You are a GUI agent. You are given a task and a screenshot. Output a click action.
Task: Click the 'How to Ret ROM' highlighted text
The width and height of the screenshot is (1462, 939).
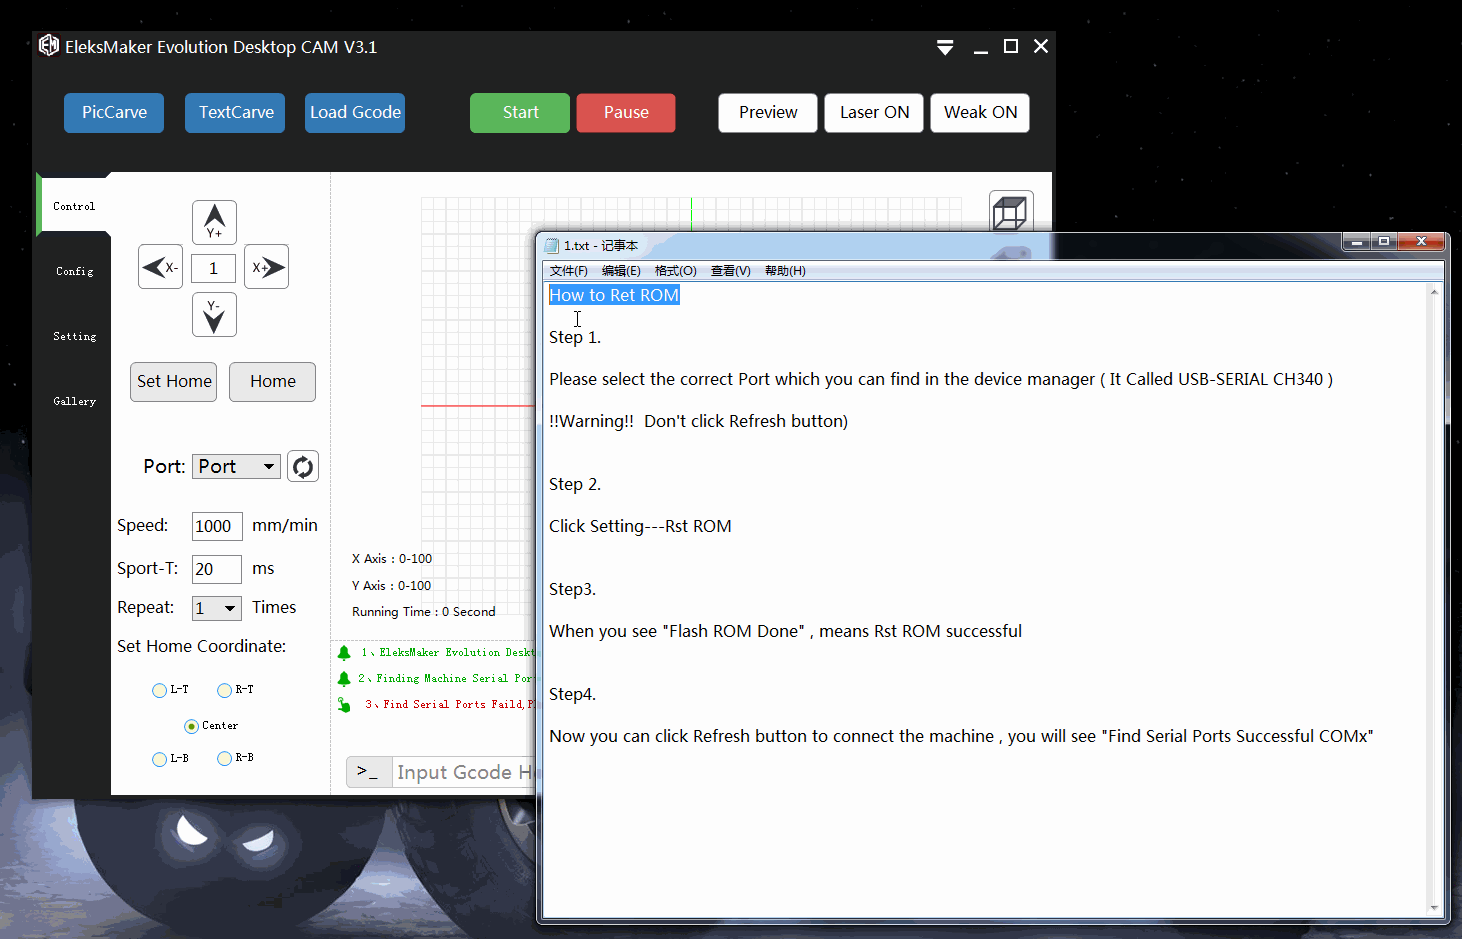click(614, 295)
